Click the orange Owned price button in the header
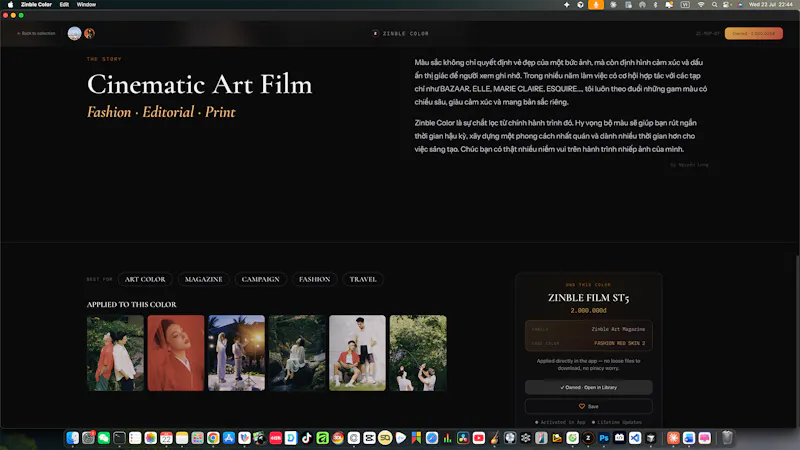Screen dimensions: 800x450 [x=754, y=34]
